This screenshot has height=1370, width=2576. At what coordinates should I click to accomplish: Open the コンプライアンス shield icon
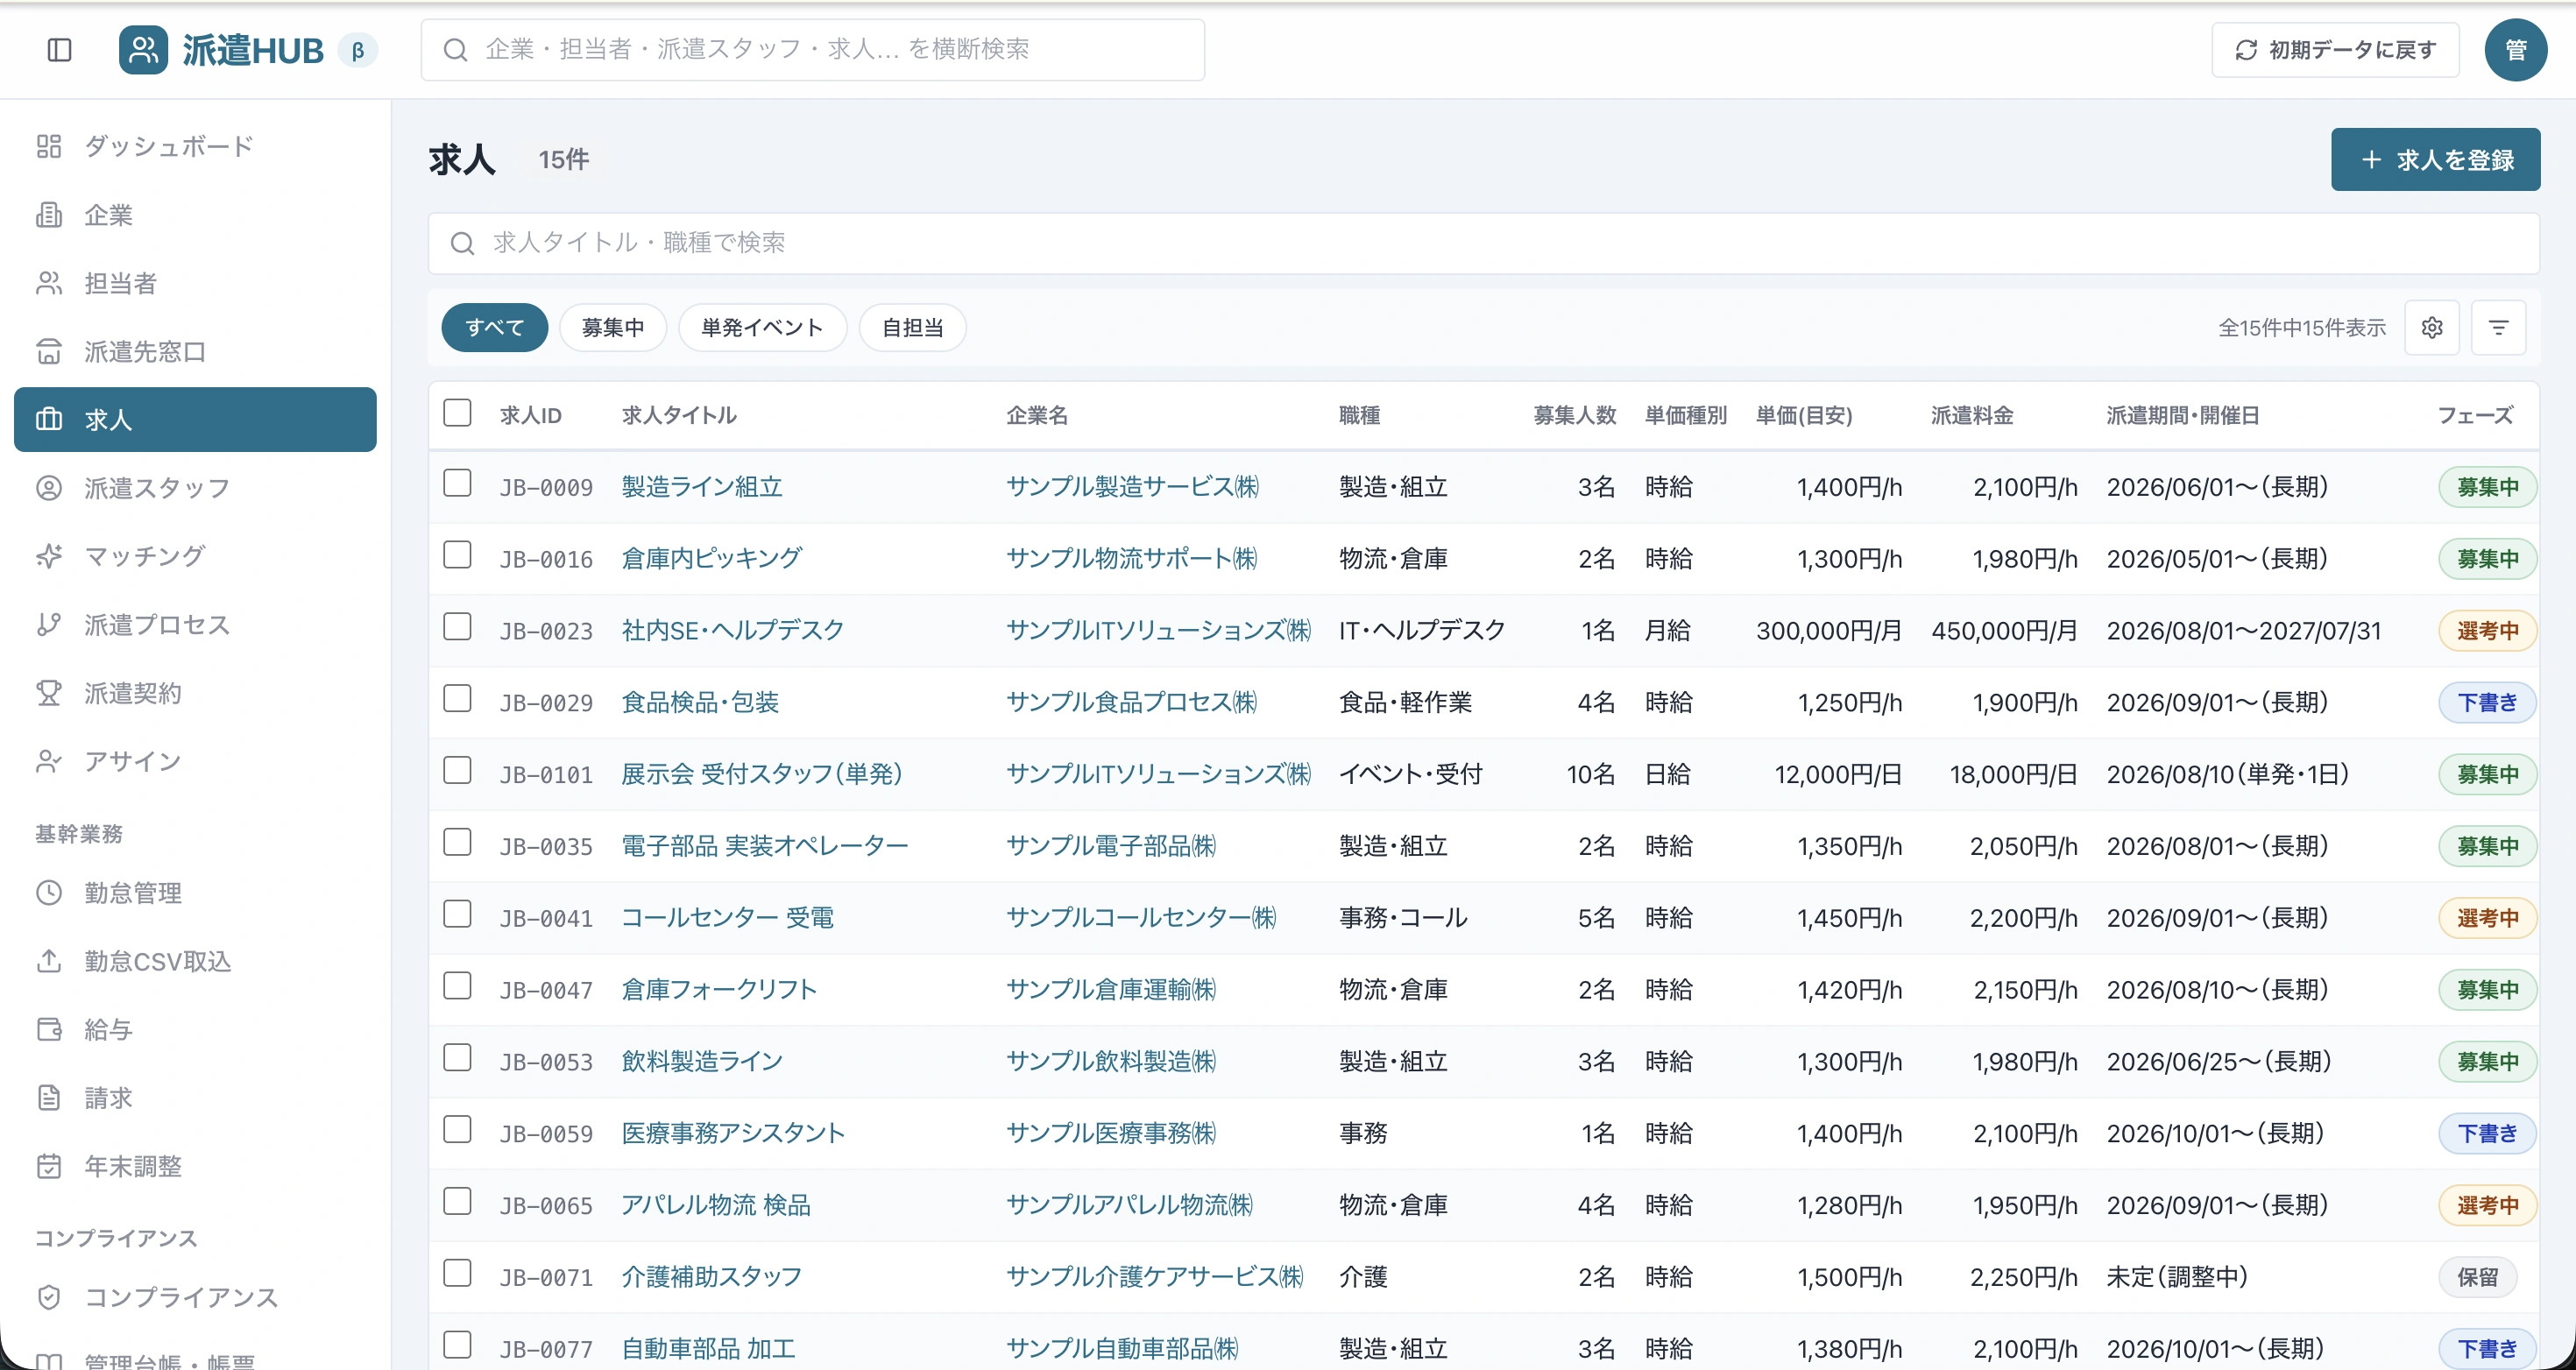49,1297
